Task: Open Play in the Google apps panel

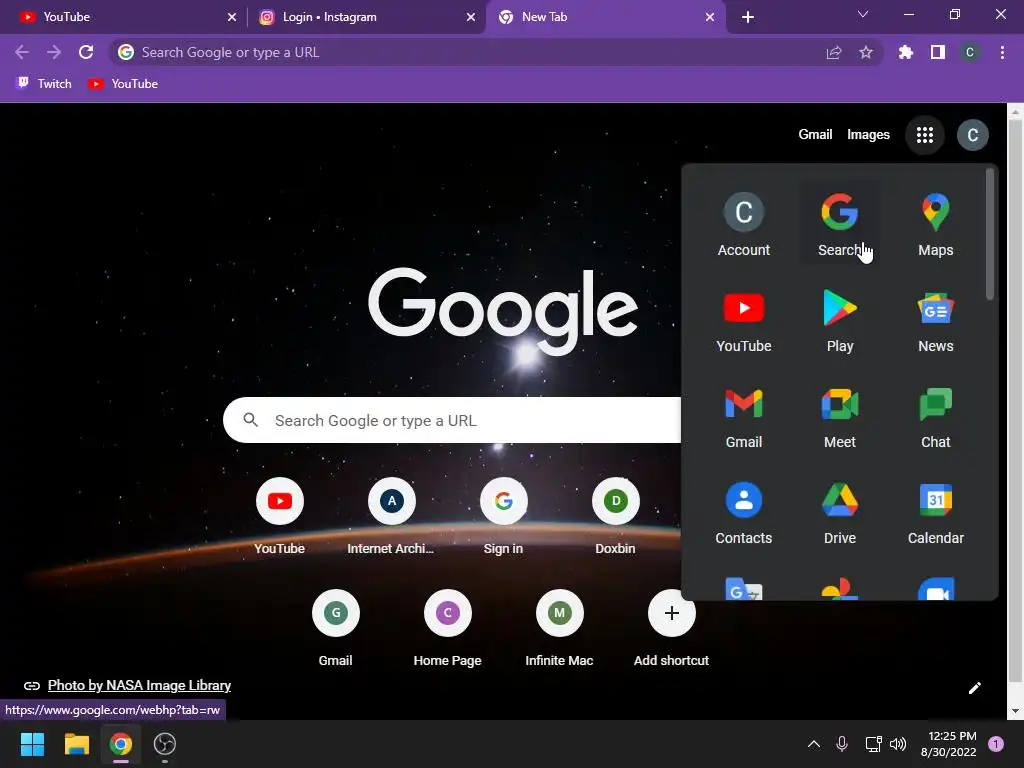Action: (x=839, y=320)
